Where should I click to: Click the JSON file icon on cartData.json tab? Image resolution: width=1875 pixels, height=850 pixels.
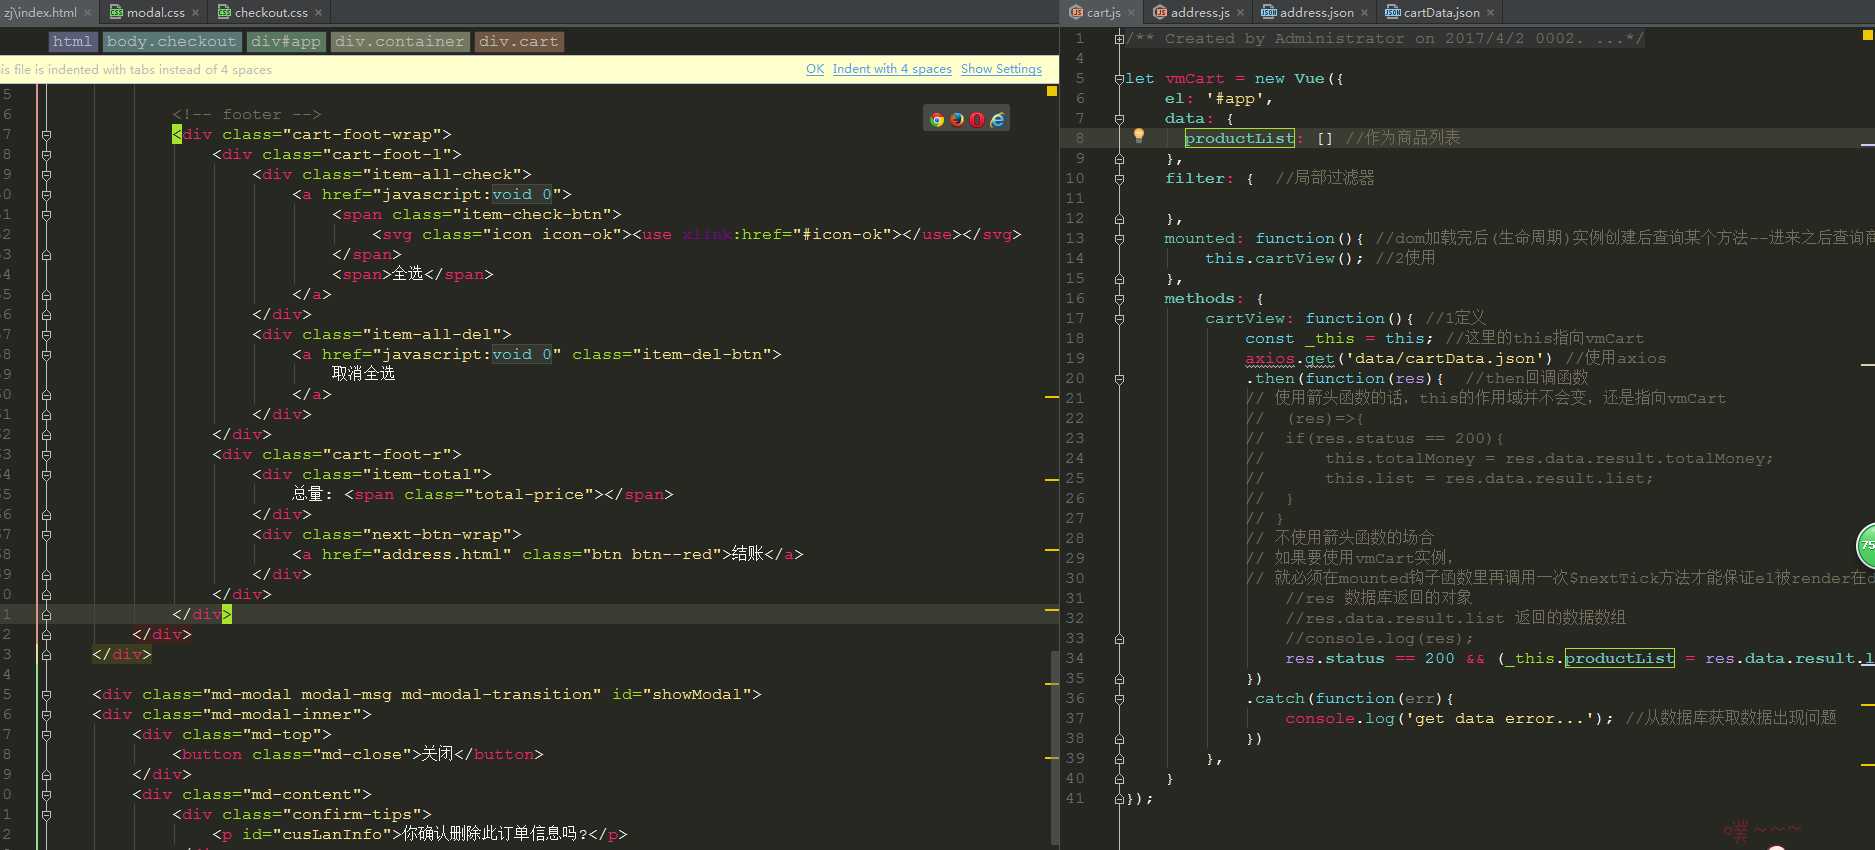(x=1393, y=12)
